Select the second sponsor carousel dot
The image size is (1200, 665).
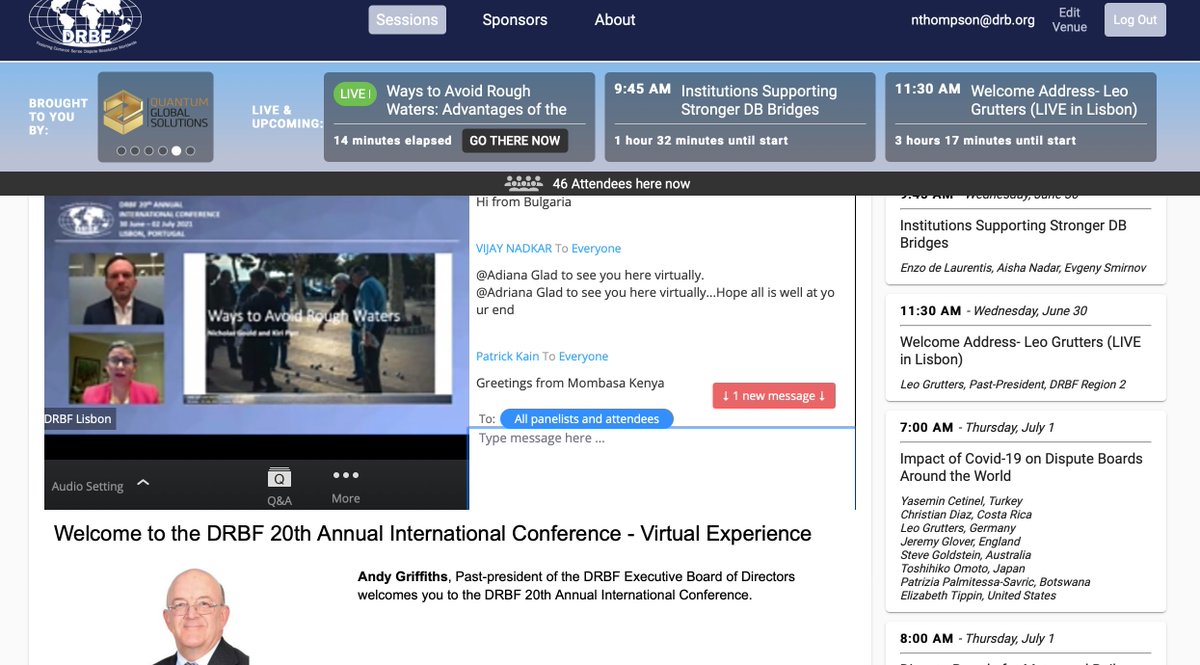coord(135,151)
